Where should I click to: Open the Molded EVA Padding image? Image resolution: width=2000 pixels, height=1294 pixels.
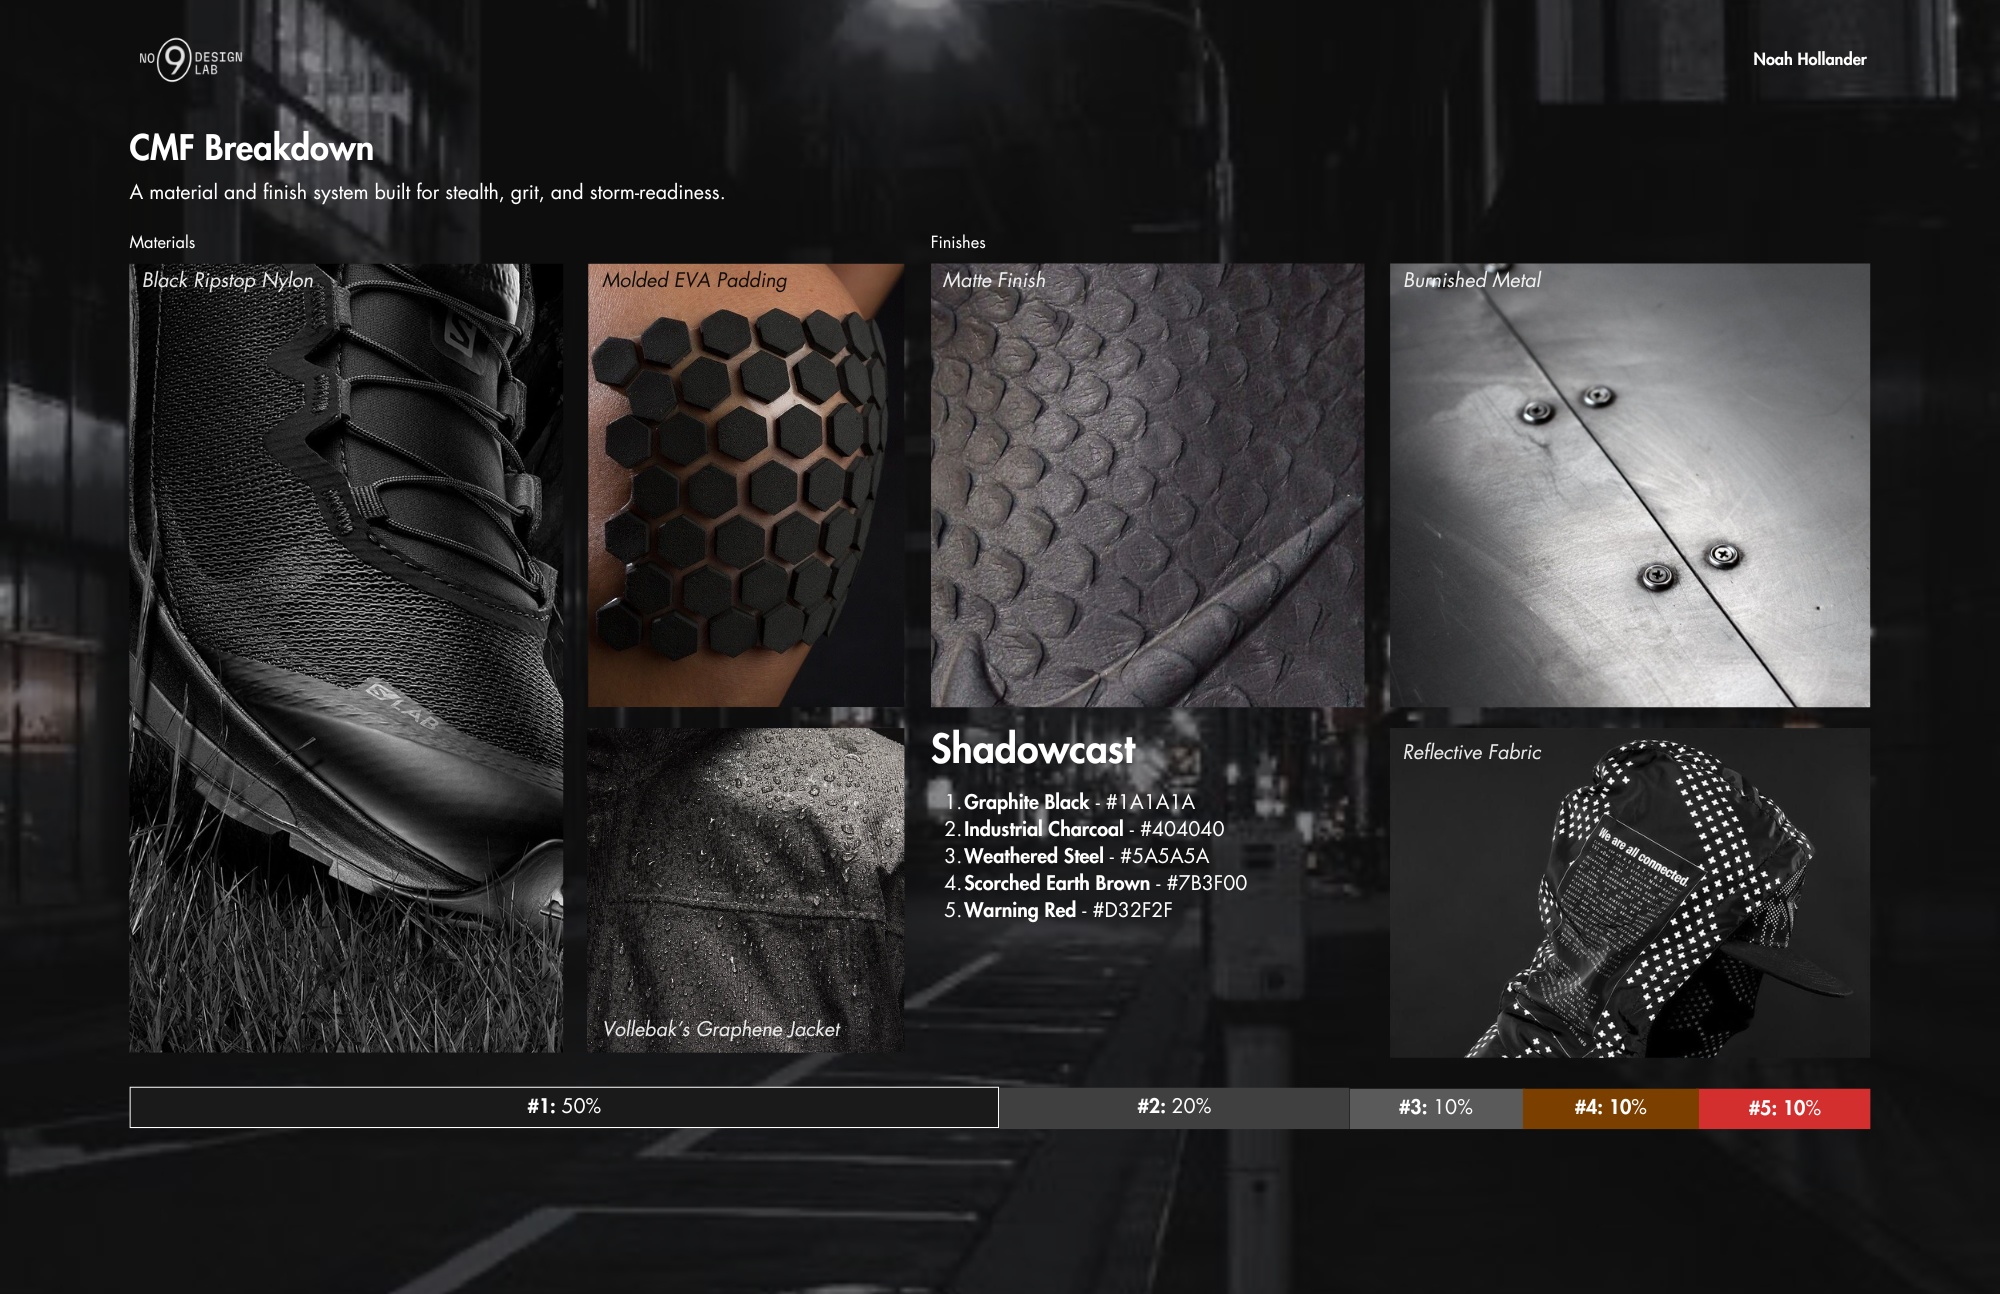[x=745, y=485]
